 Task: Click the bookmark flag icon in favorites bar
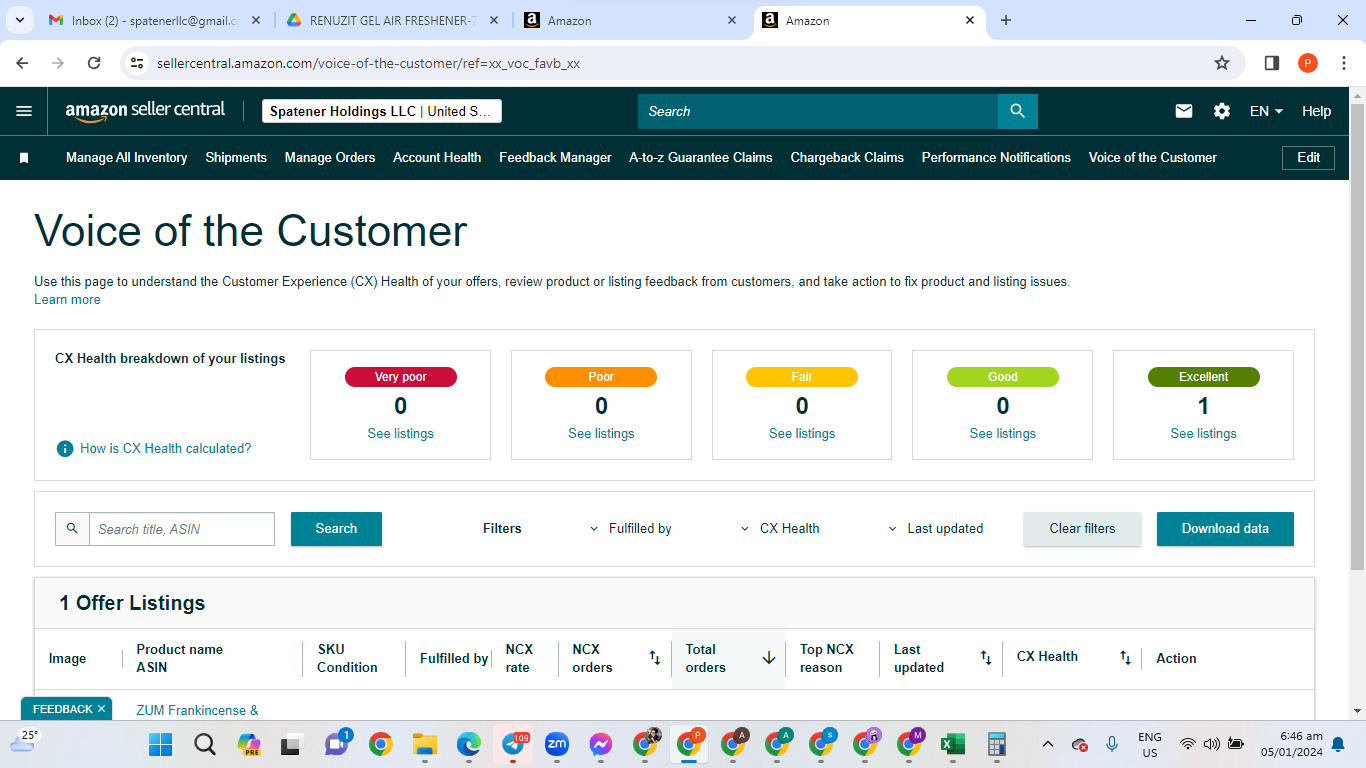[x=24, y=158]
